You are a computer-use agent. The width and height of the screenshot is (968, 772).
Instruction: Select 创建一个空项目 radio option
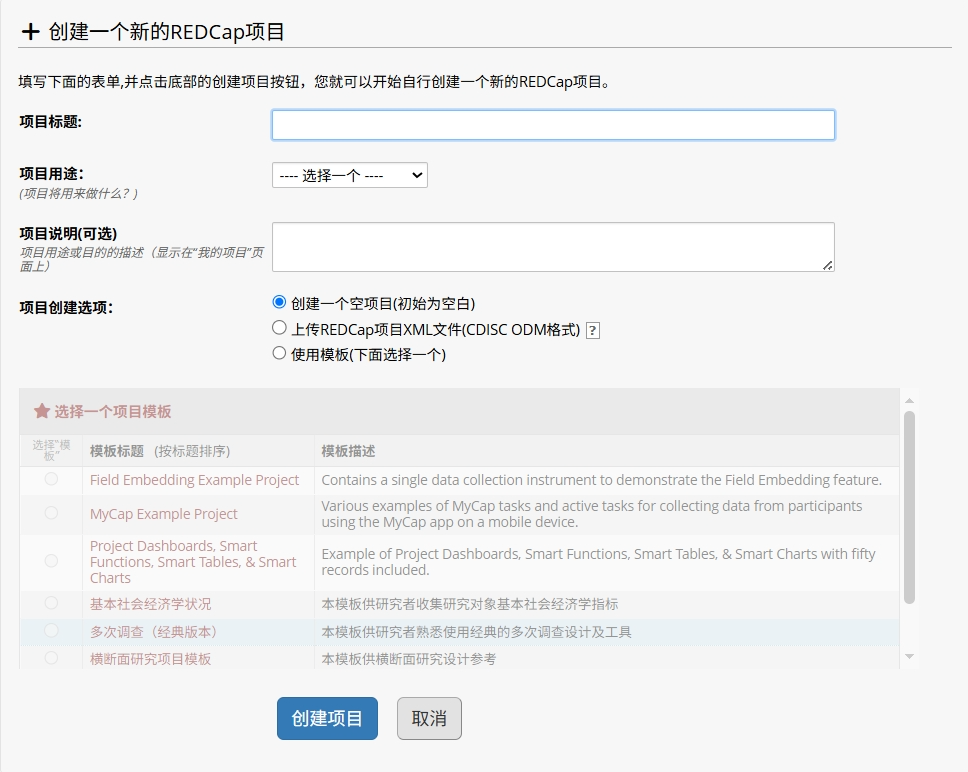click(279, 302)
